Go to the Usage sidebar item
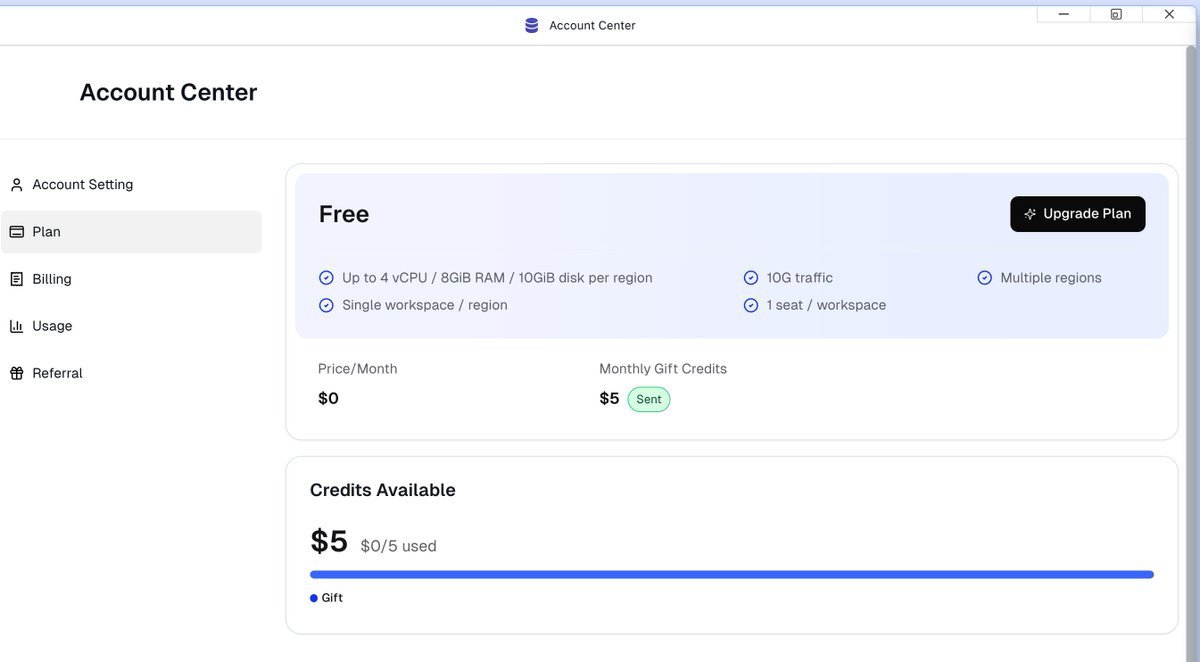The width and height of the screenshot is (1200, 662). click(52, 326)
